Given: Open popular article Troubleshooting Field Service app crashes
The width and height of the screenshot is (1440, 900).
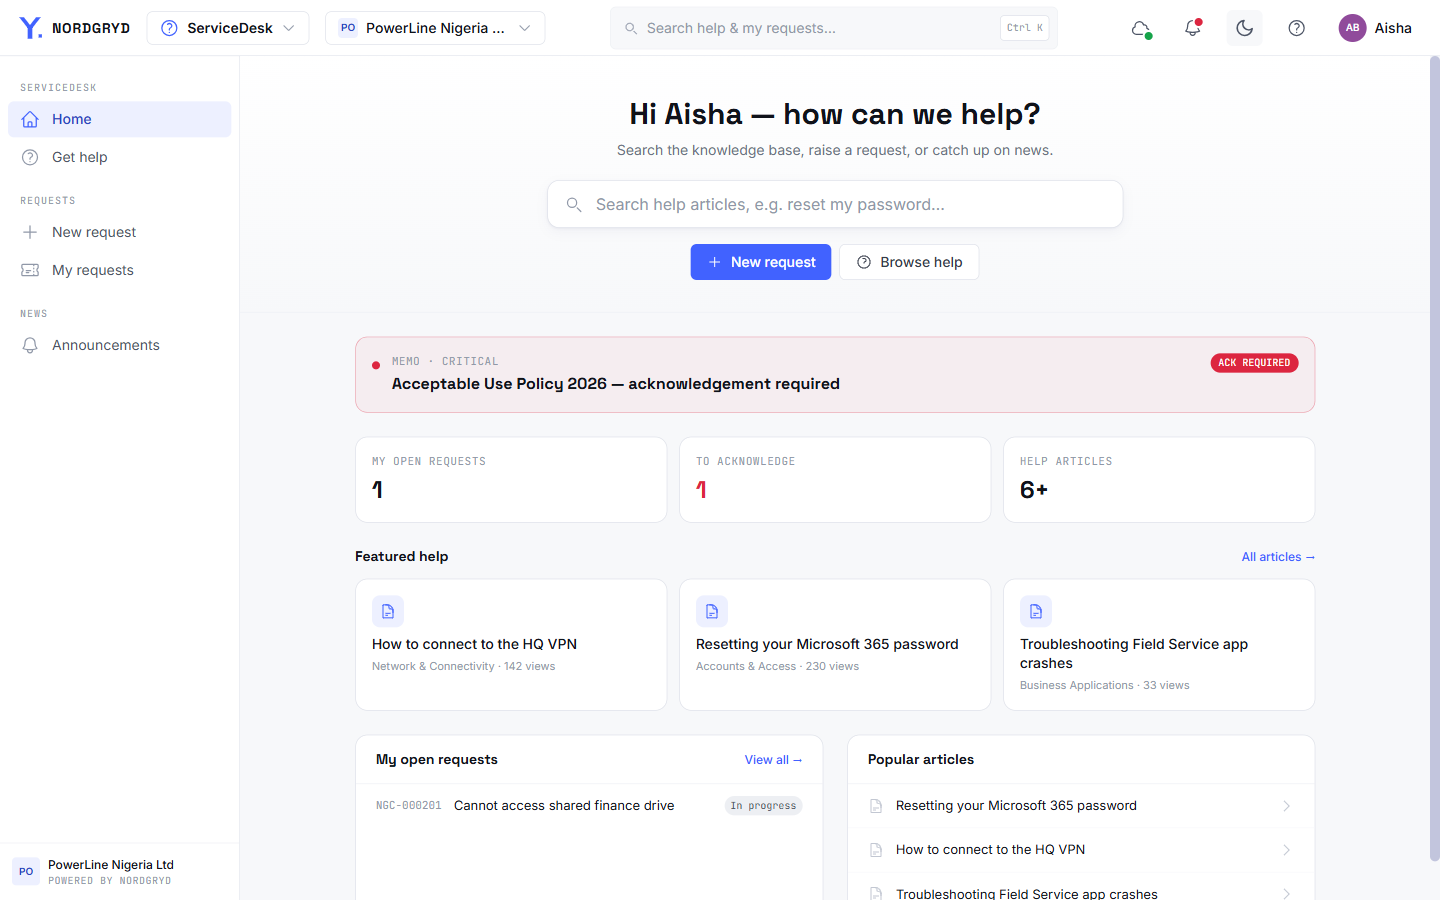Looking at the screenshot, I should [x=1081, y=888].
